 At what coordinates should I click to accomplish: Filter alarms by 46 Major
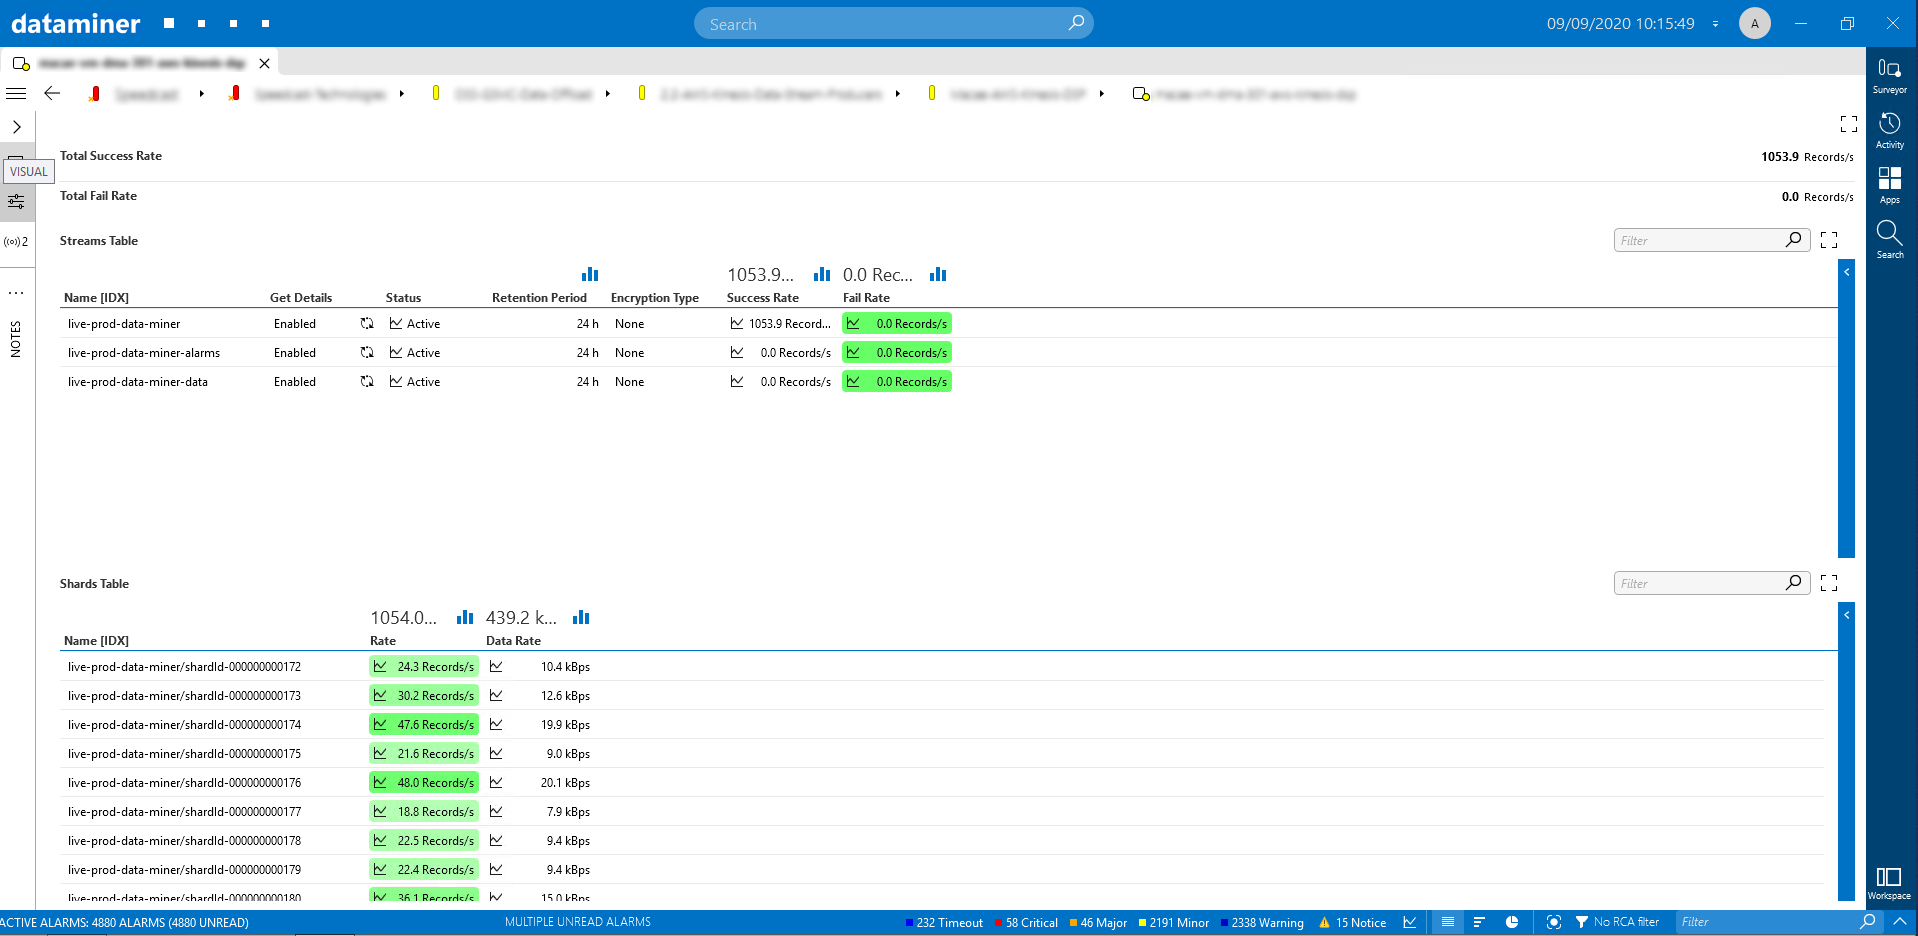pos(1098,923)
